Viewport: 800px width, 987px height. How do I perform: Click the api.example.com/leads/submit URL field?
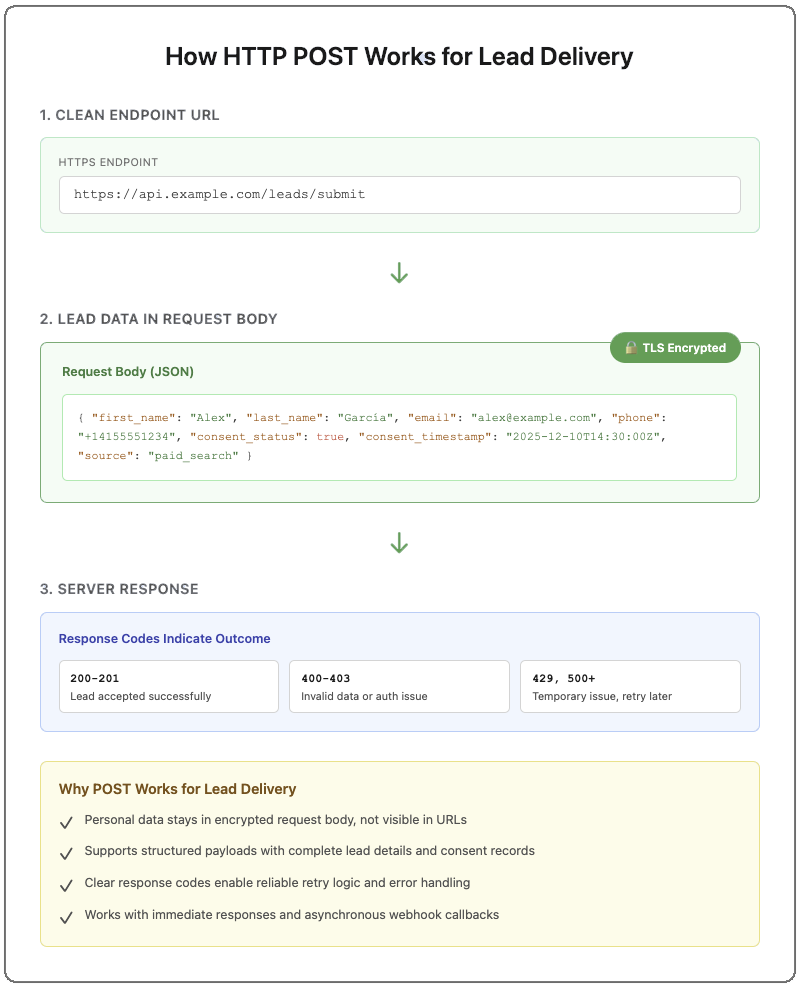coord(399,195)
